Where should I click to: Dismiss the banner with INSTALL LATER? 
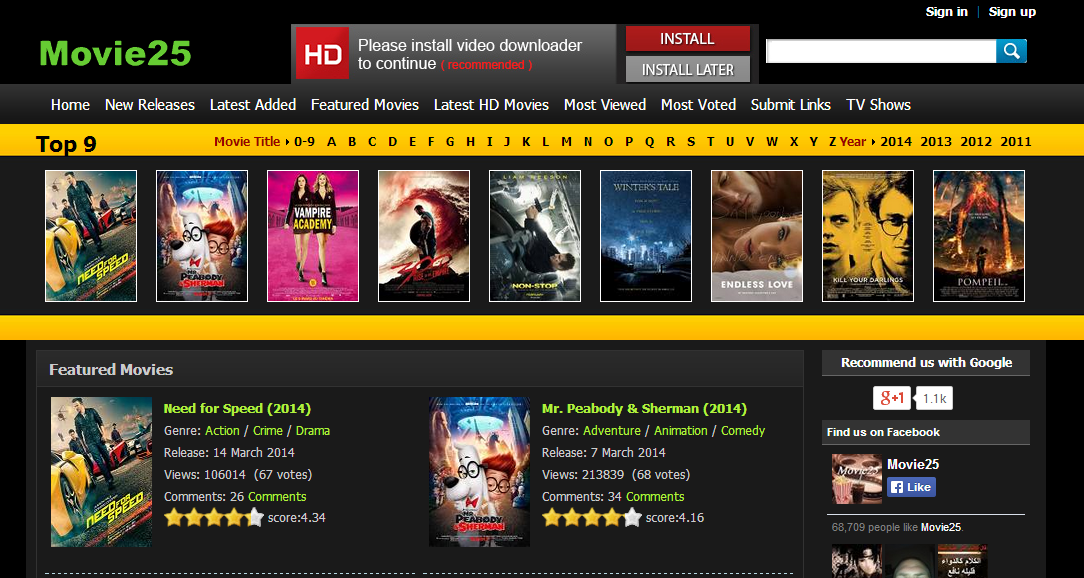tap(687, 69)
